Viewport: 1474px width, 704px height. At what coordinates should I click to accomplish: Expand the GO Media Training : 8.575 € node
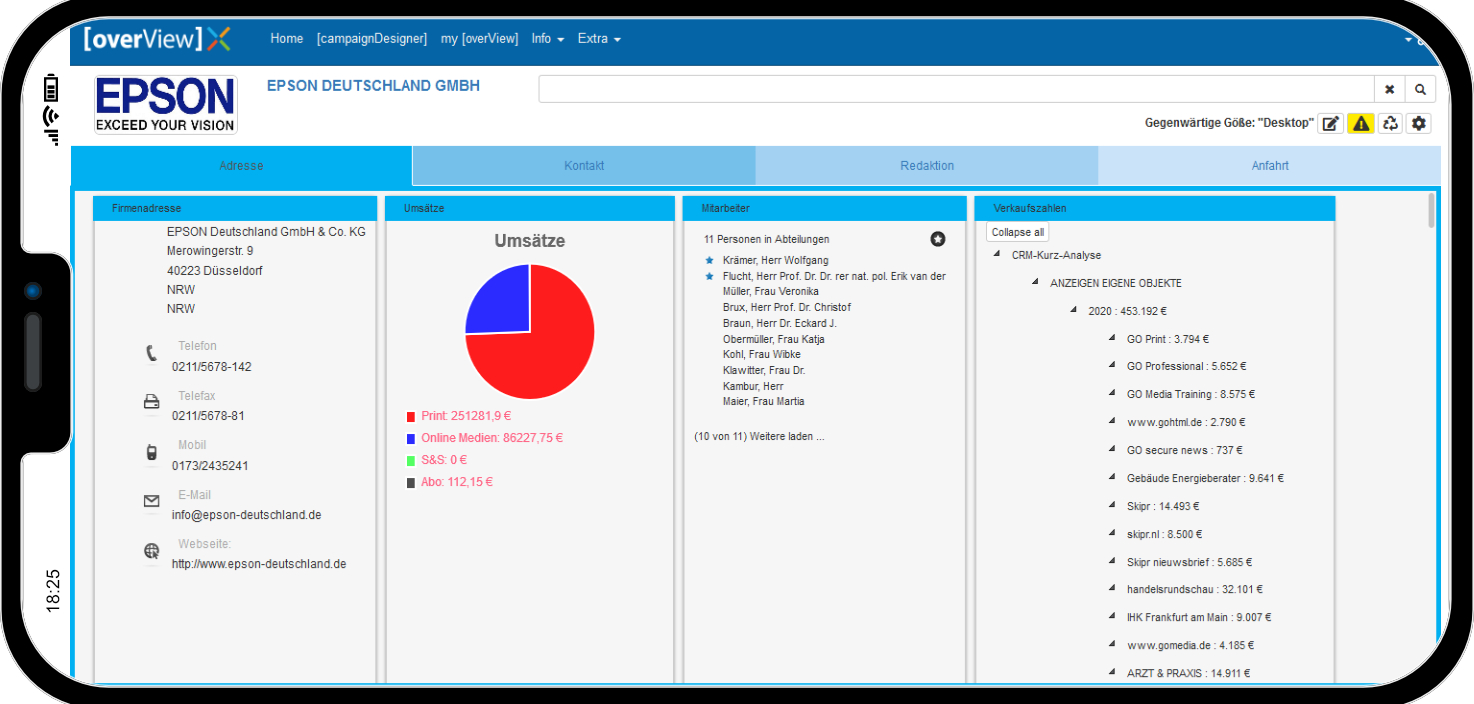[x=1112, y=394]
